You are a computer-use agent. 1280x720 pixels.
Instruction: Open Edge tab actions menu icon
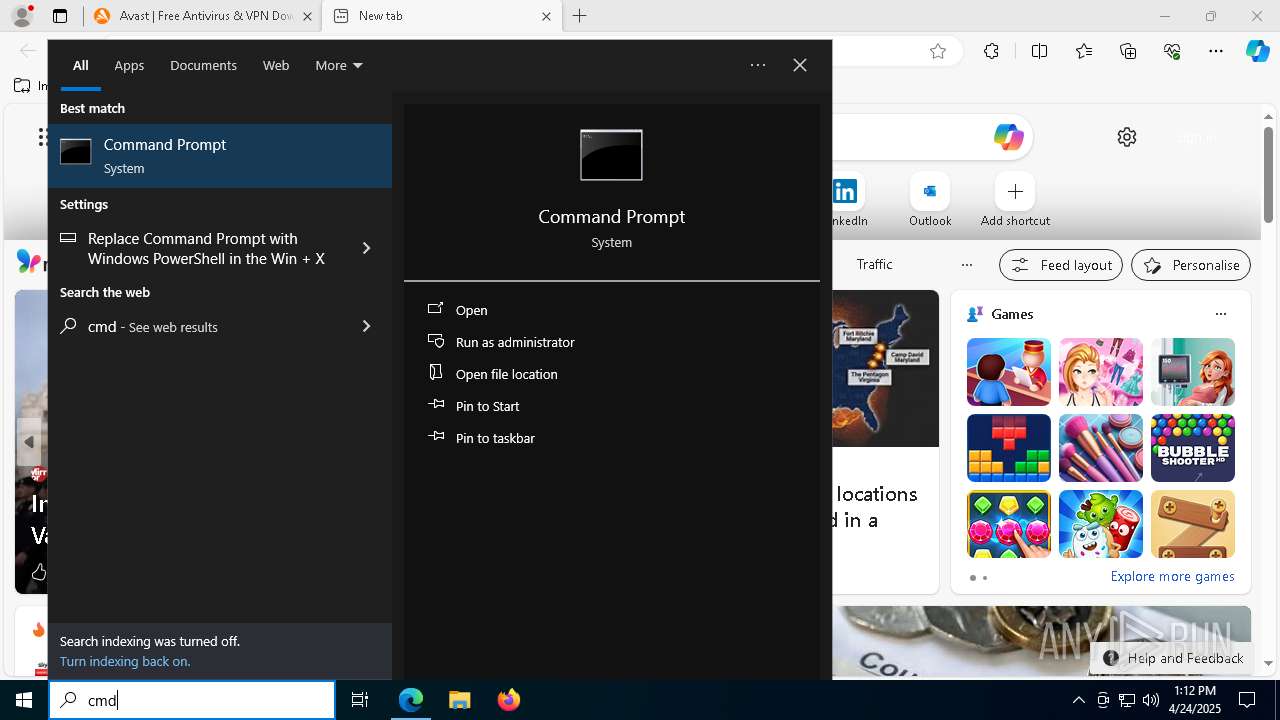pos(60,16)
